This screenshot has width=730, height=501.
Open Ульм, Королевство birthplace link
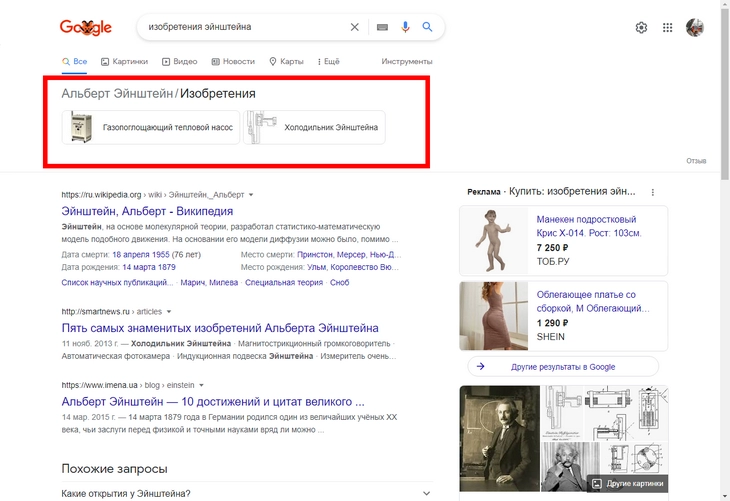tap(353, 267)
